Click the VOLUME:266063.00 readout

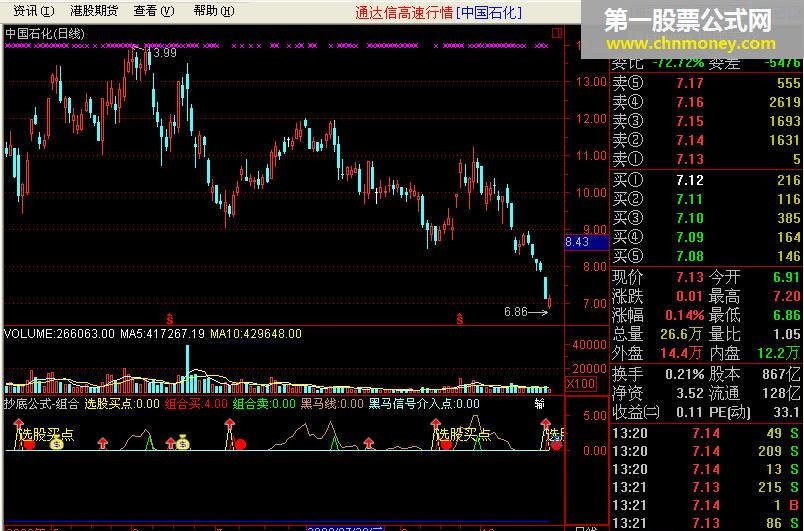tap(59, 334)
